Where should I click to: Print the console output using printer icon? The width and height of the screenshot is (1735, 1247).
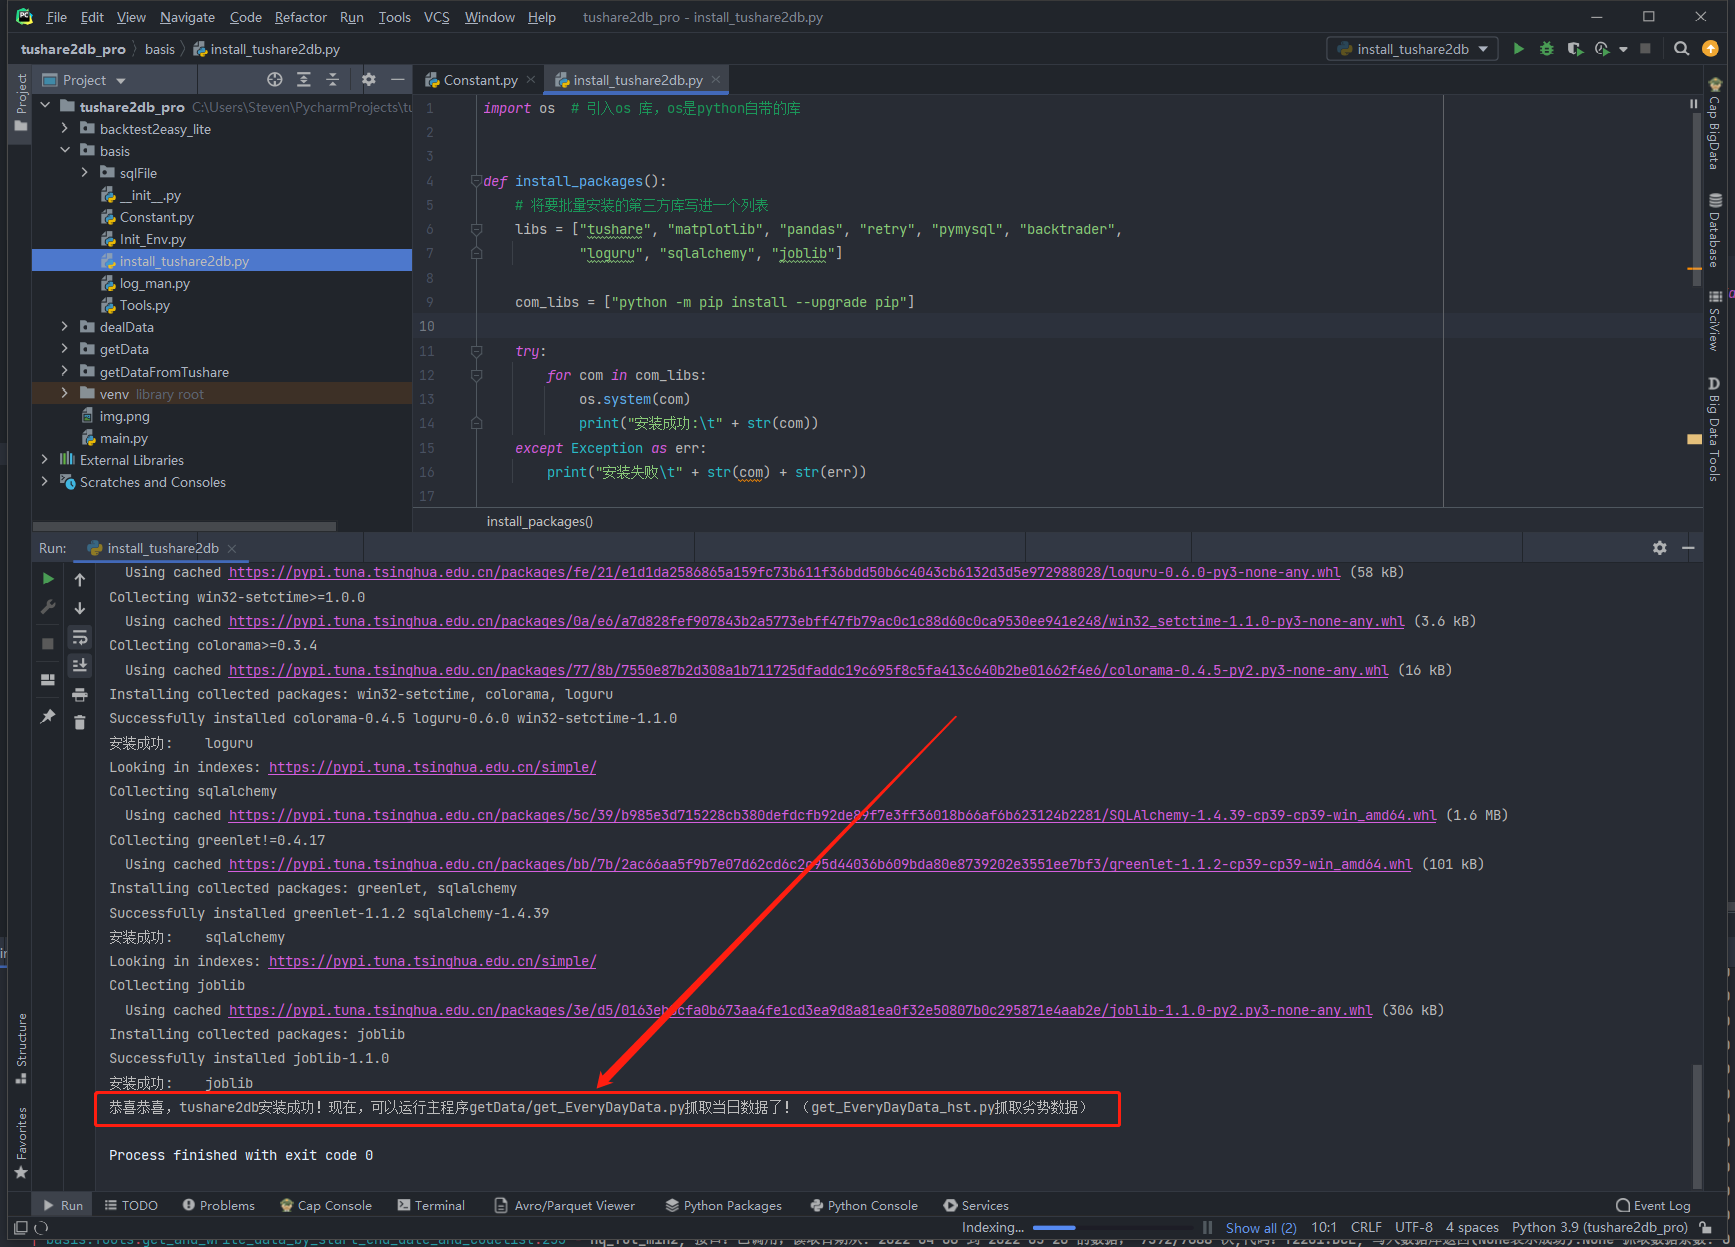point(80,695)
